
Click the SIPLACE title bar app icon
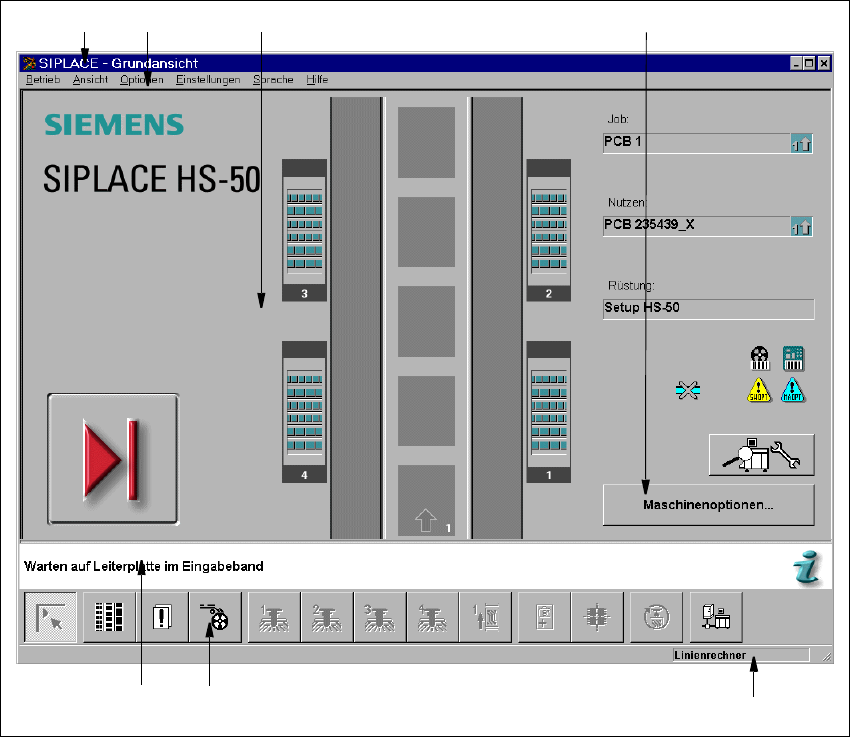pyautogui.click(x=29, y=63)
